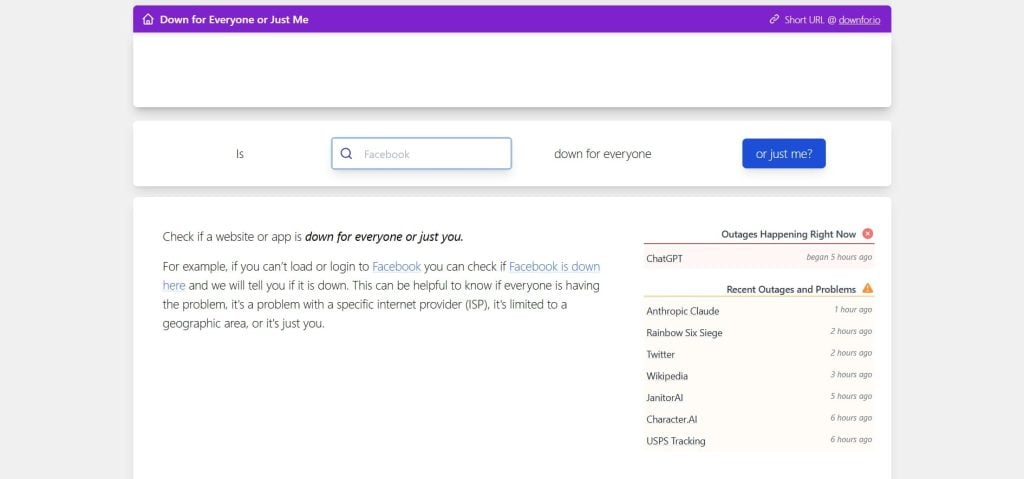Click the home icon in the purple header
1024x479 pixels.
pos(148,19)
